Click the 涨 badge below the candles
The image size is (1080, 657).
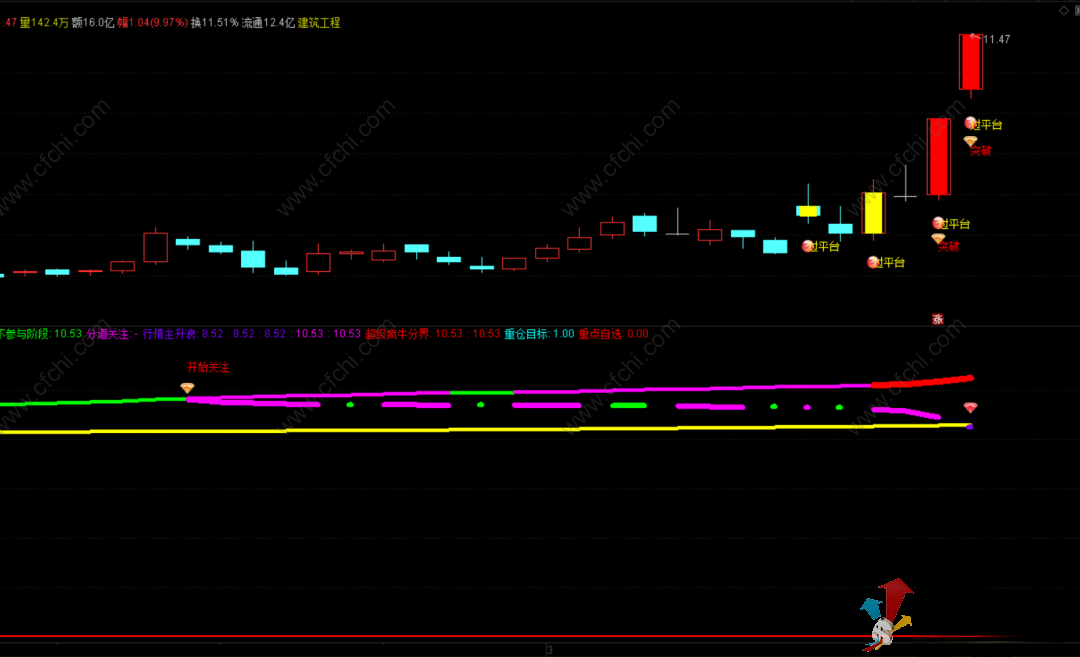click(x=937, y=319)
